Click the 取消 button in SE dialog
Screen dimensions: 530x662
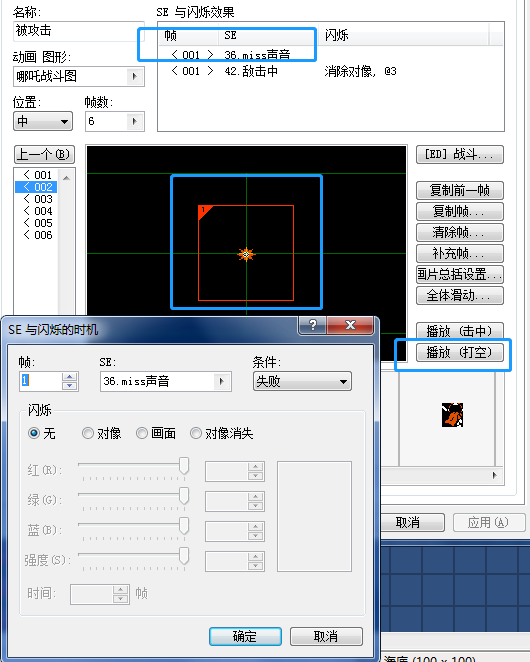(326, 636)
